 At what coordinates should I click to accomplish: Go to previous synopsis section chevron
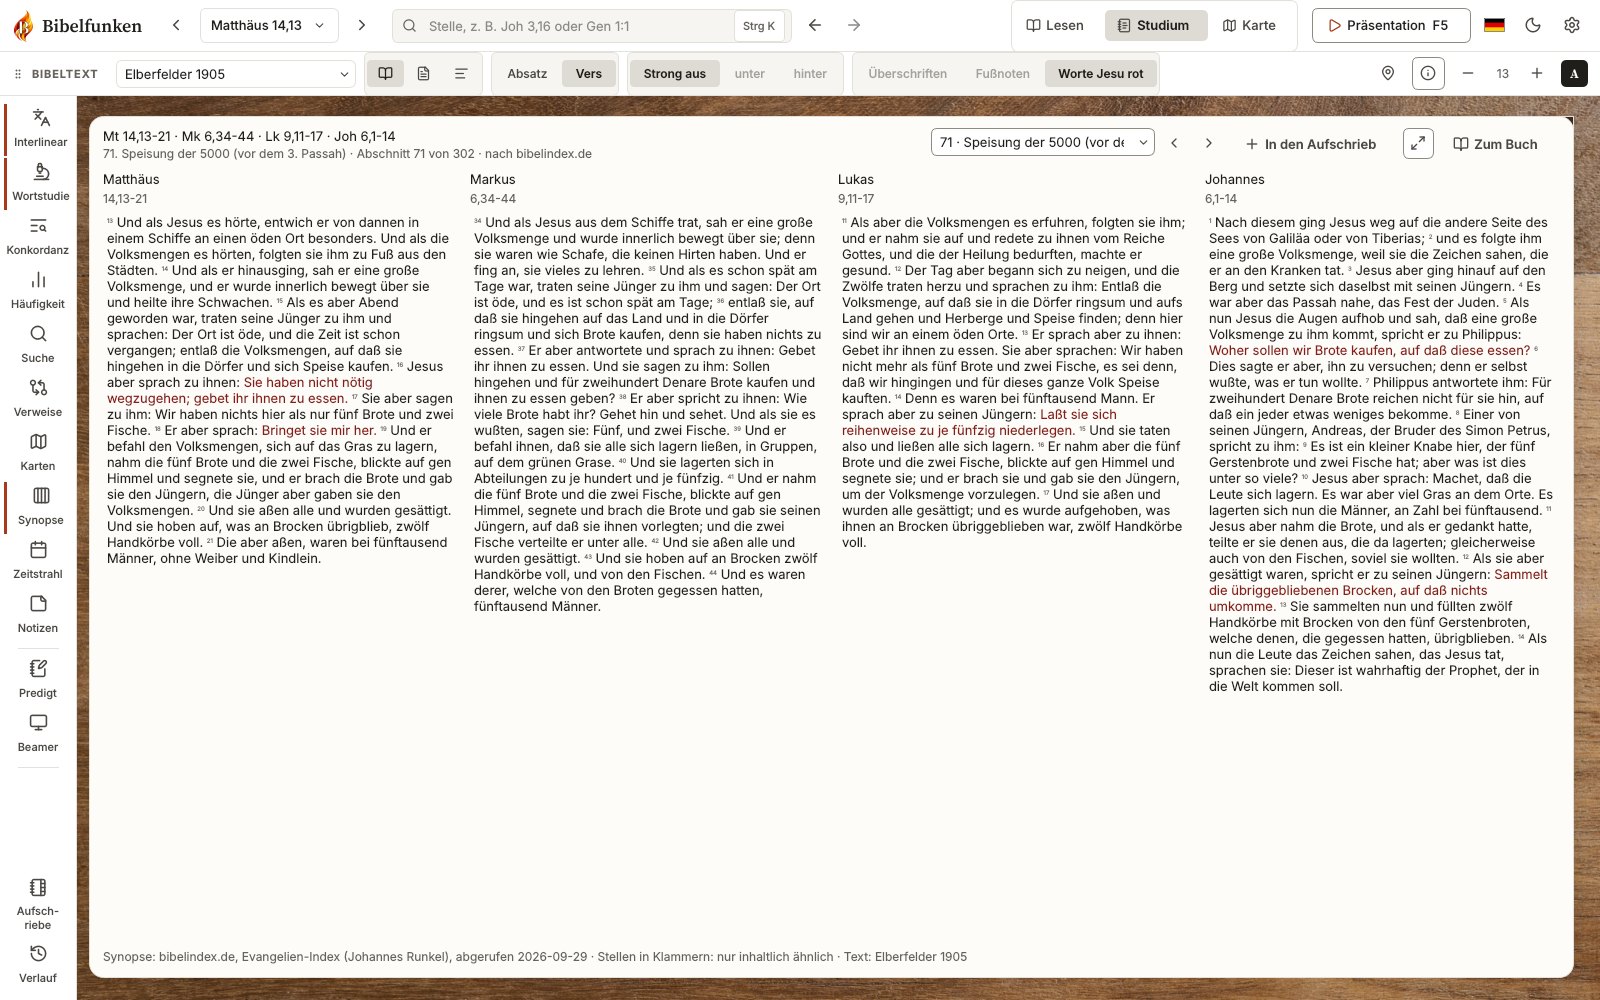tap(1174, 143)
